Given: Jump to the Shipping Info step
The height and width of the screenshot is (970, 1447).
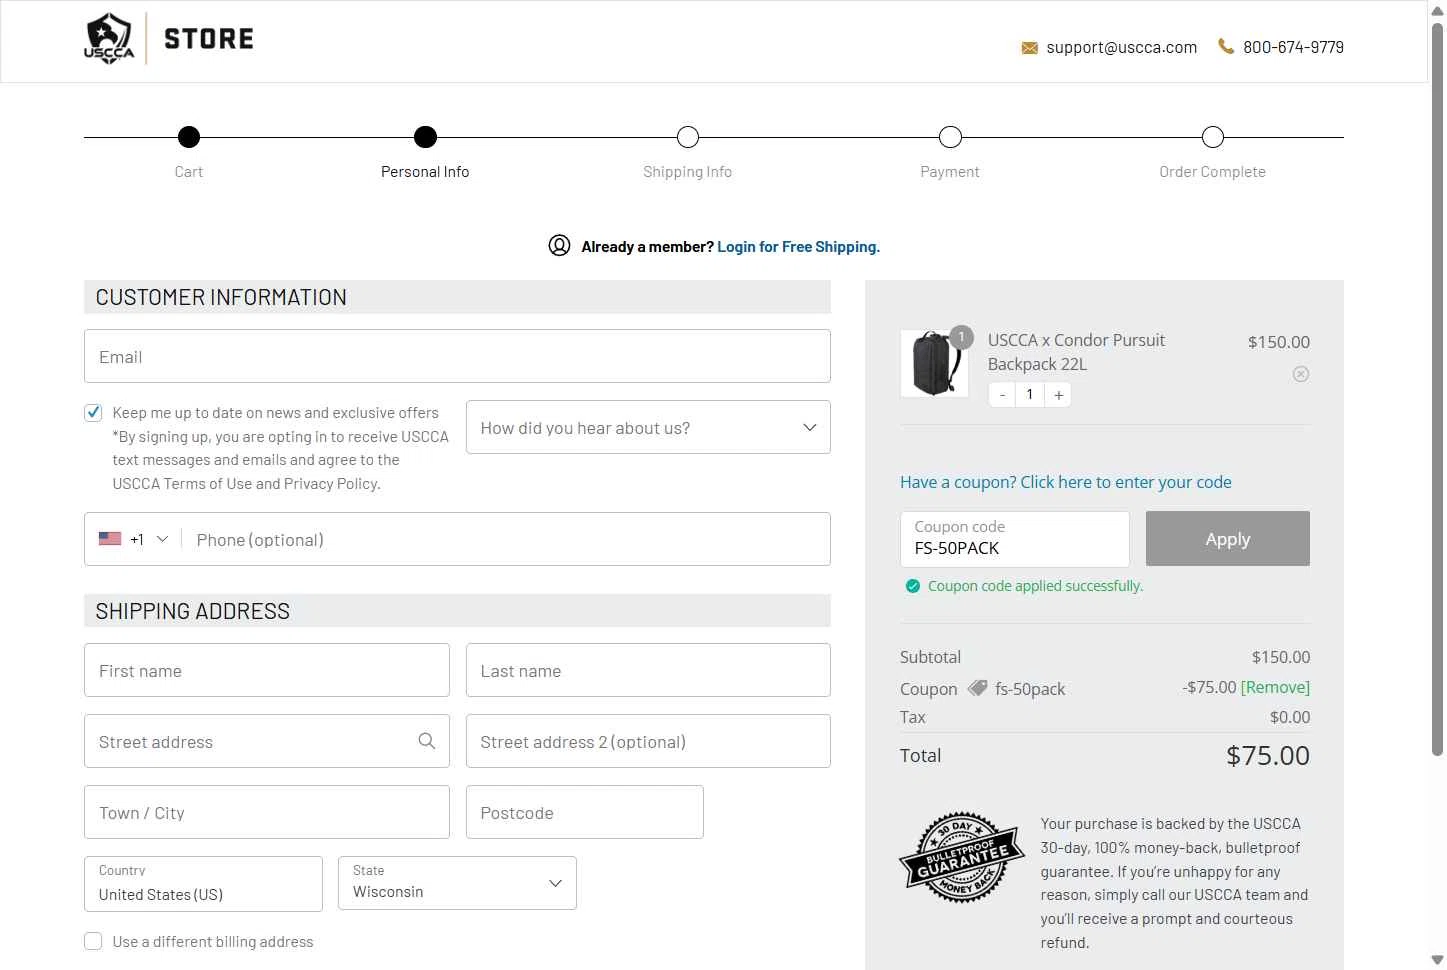Looking at the screenshot, I should click(x=688, y=137).
